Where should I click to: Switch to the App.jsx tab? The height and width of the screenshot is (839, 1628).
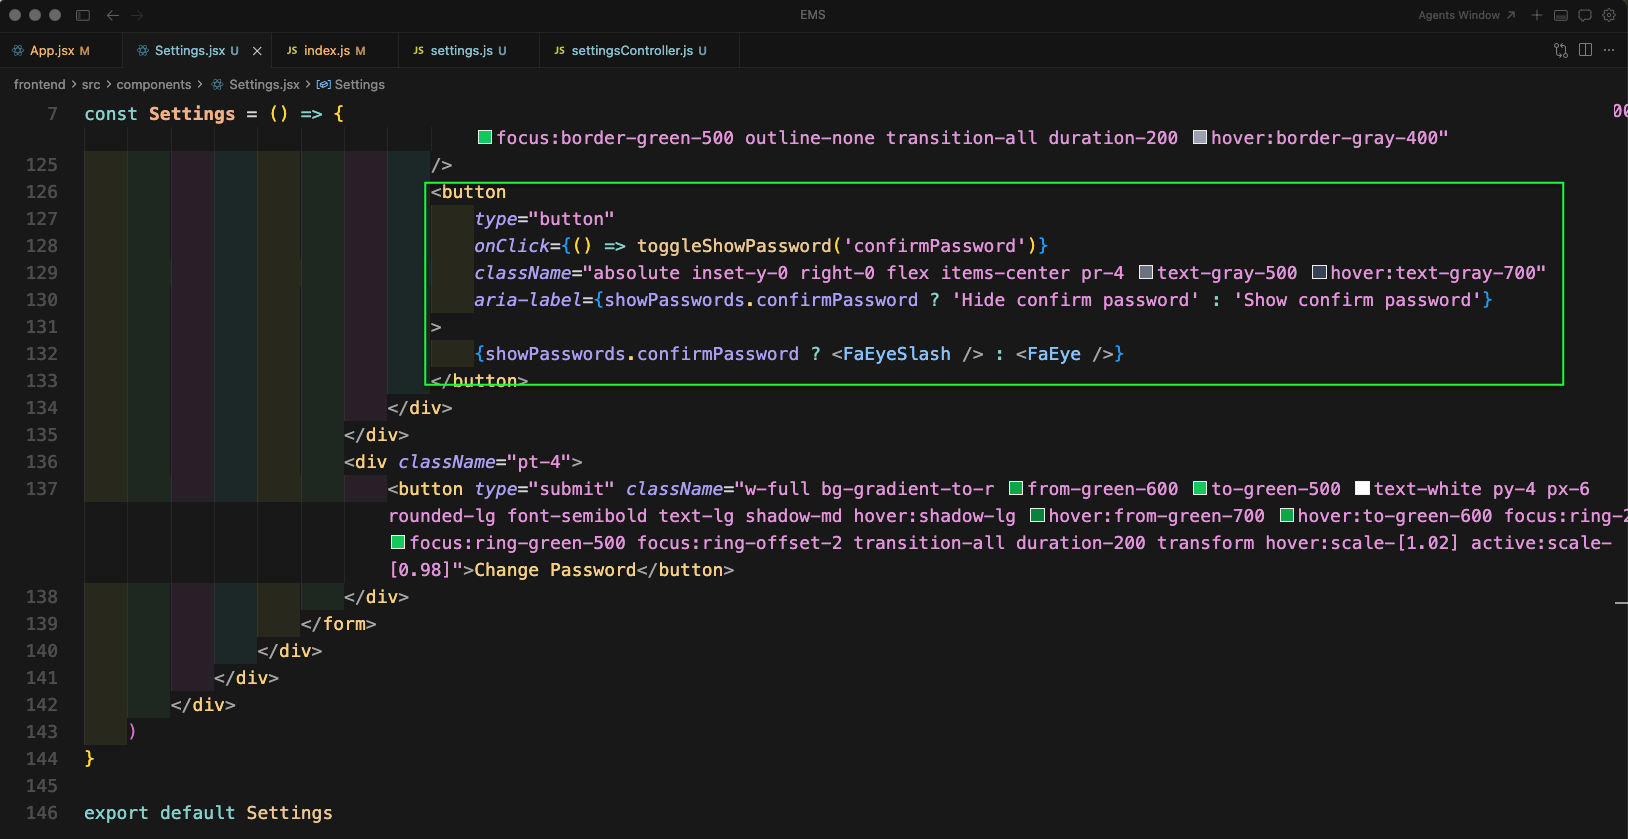pos(52,50)
